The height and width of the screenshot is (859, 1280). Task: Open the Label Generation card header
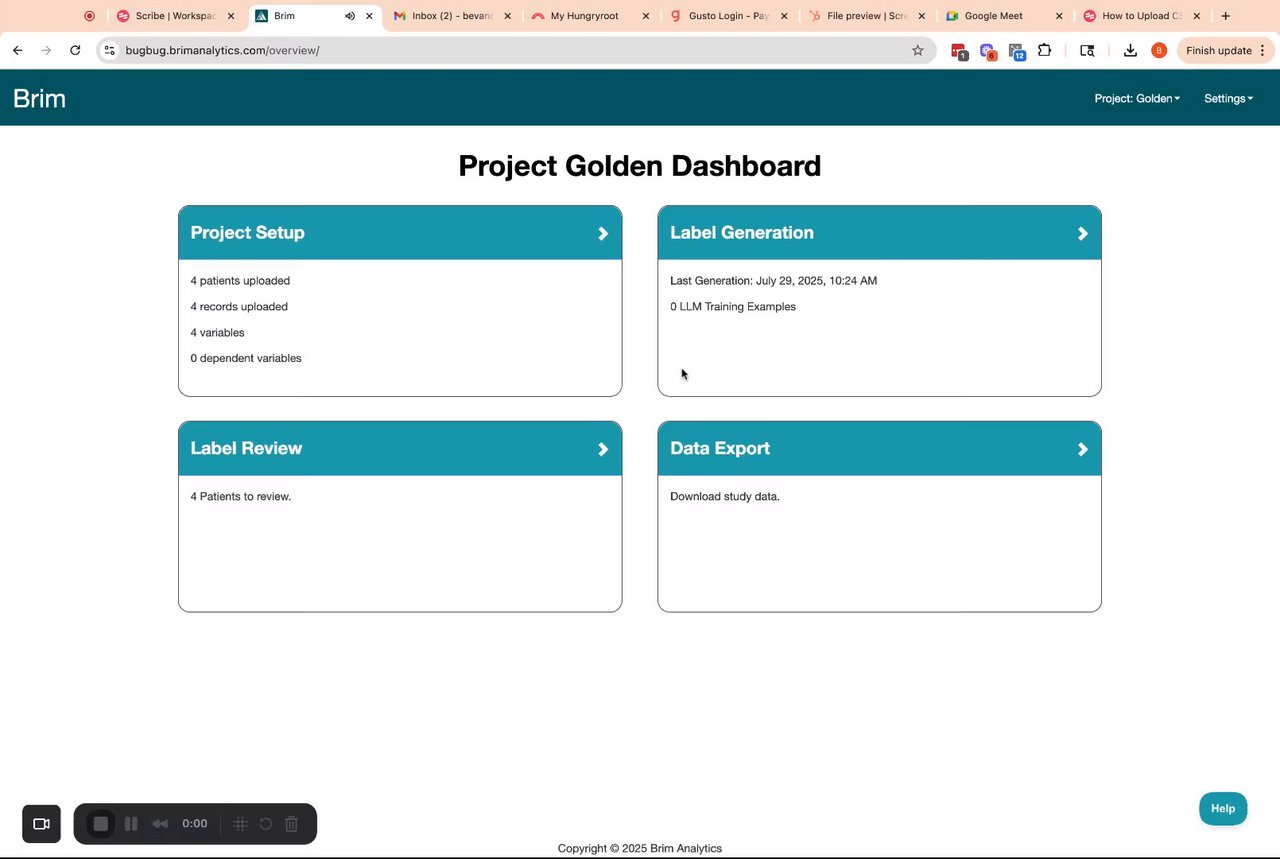880,233
